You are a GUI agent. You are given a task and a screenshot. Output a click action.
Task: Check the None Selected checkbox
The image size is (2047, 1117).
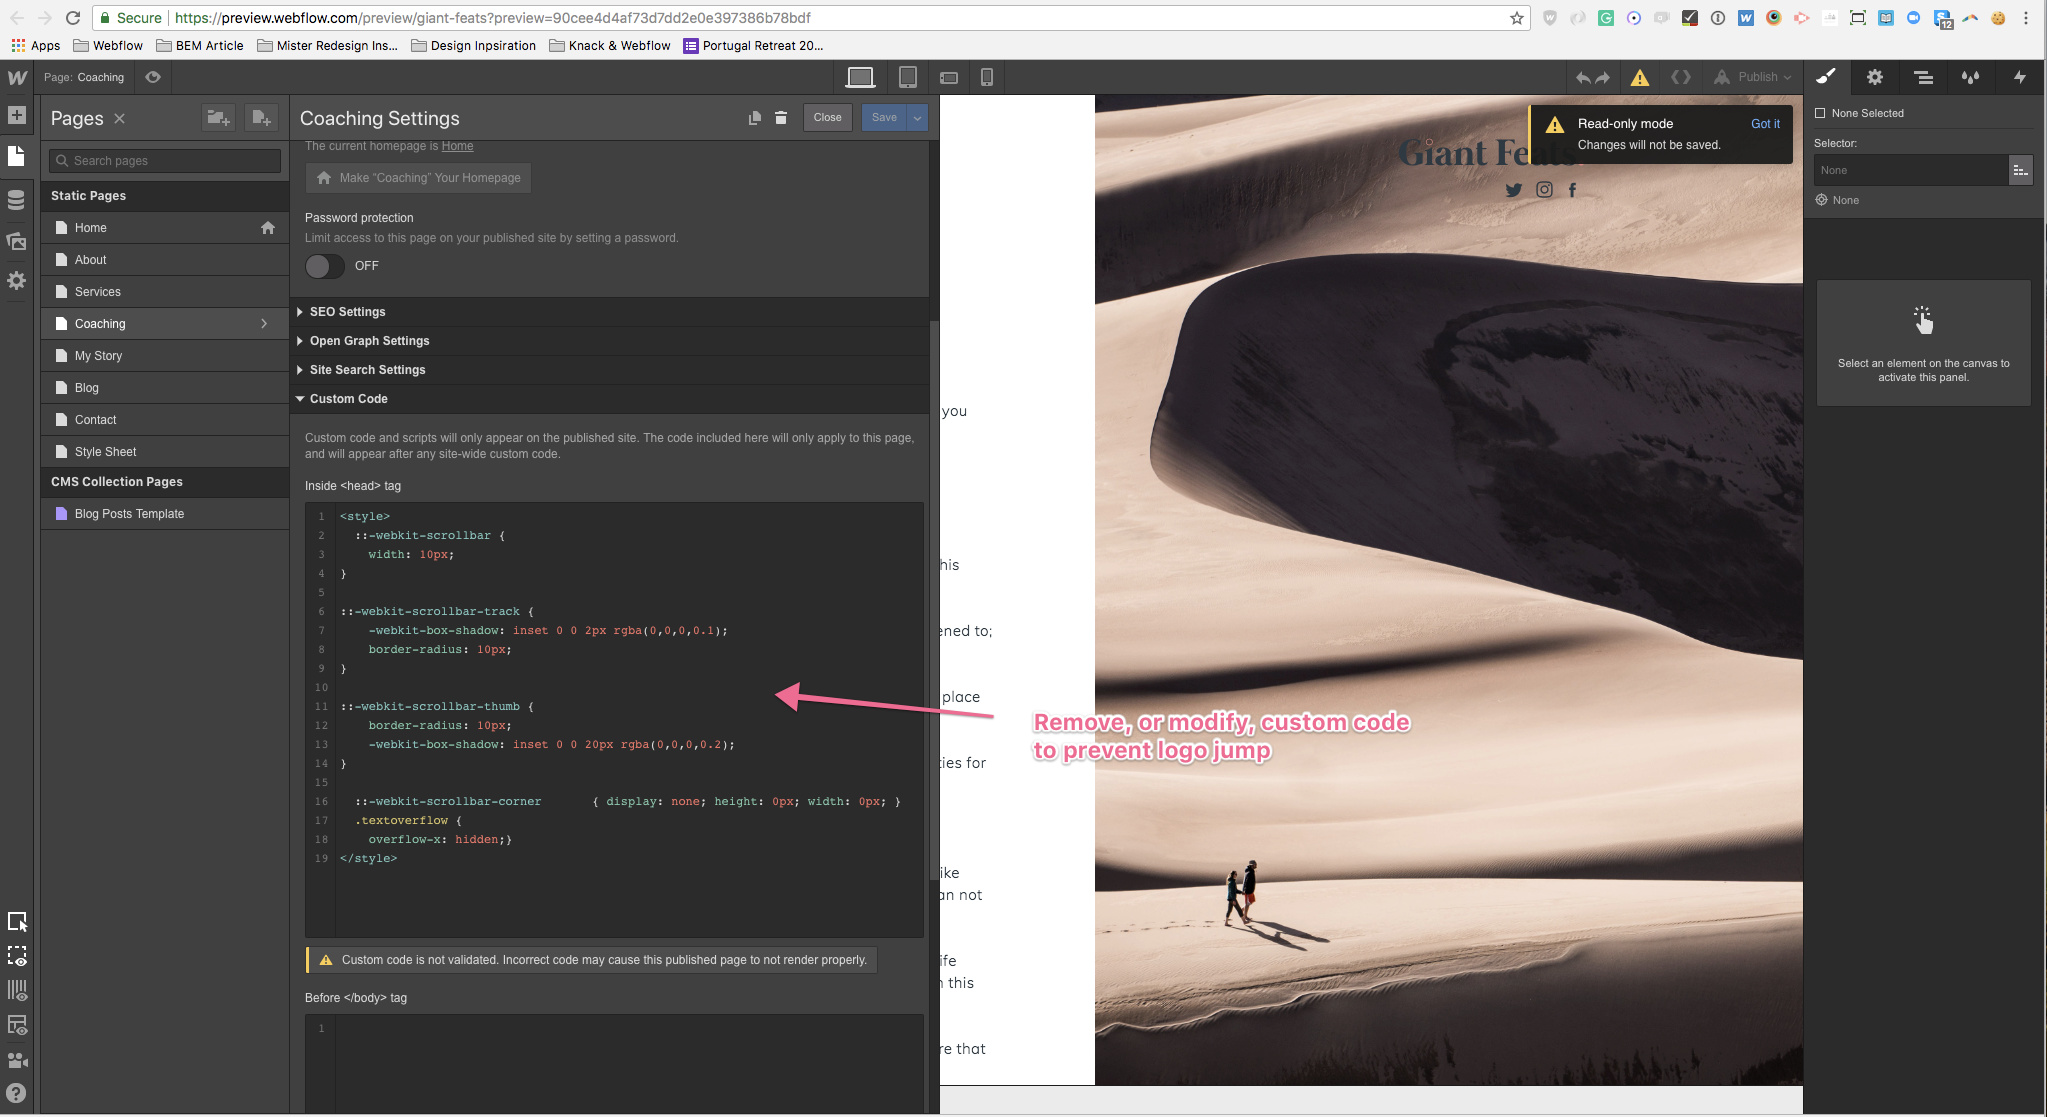point(1820,113)
